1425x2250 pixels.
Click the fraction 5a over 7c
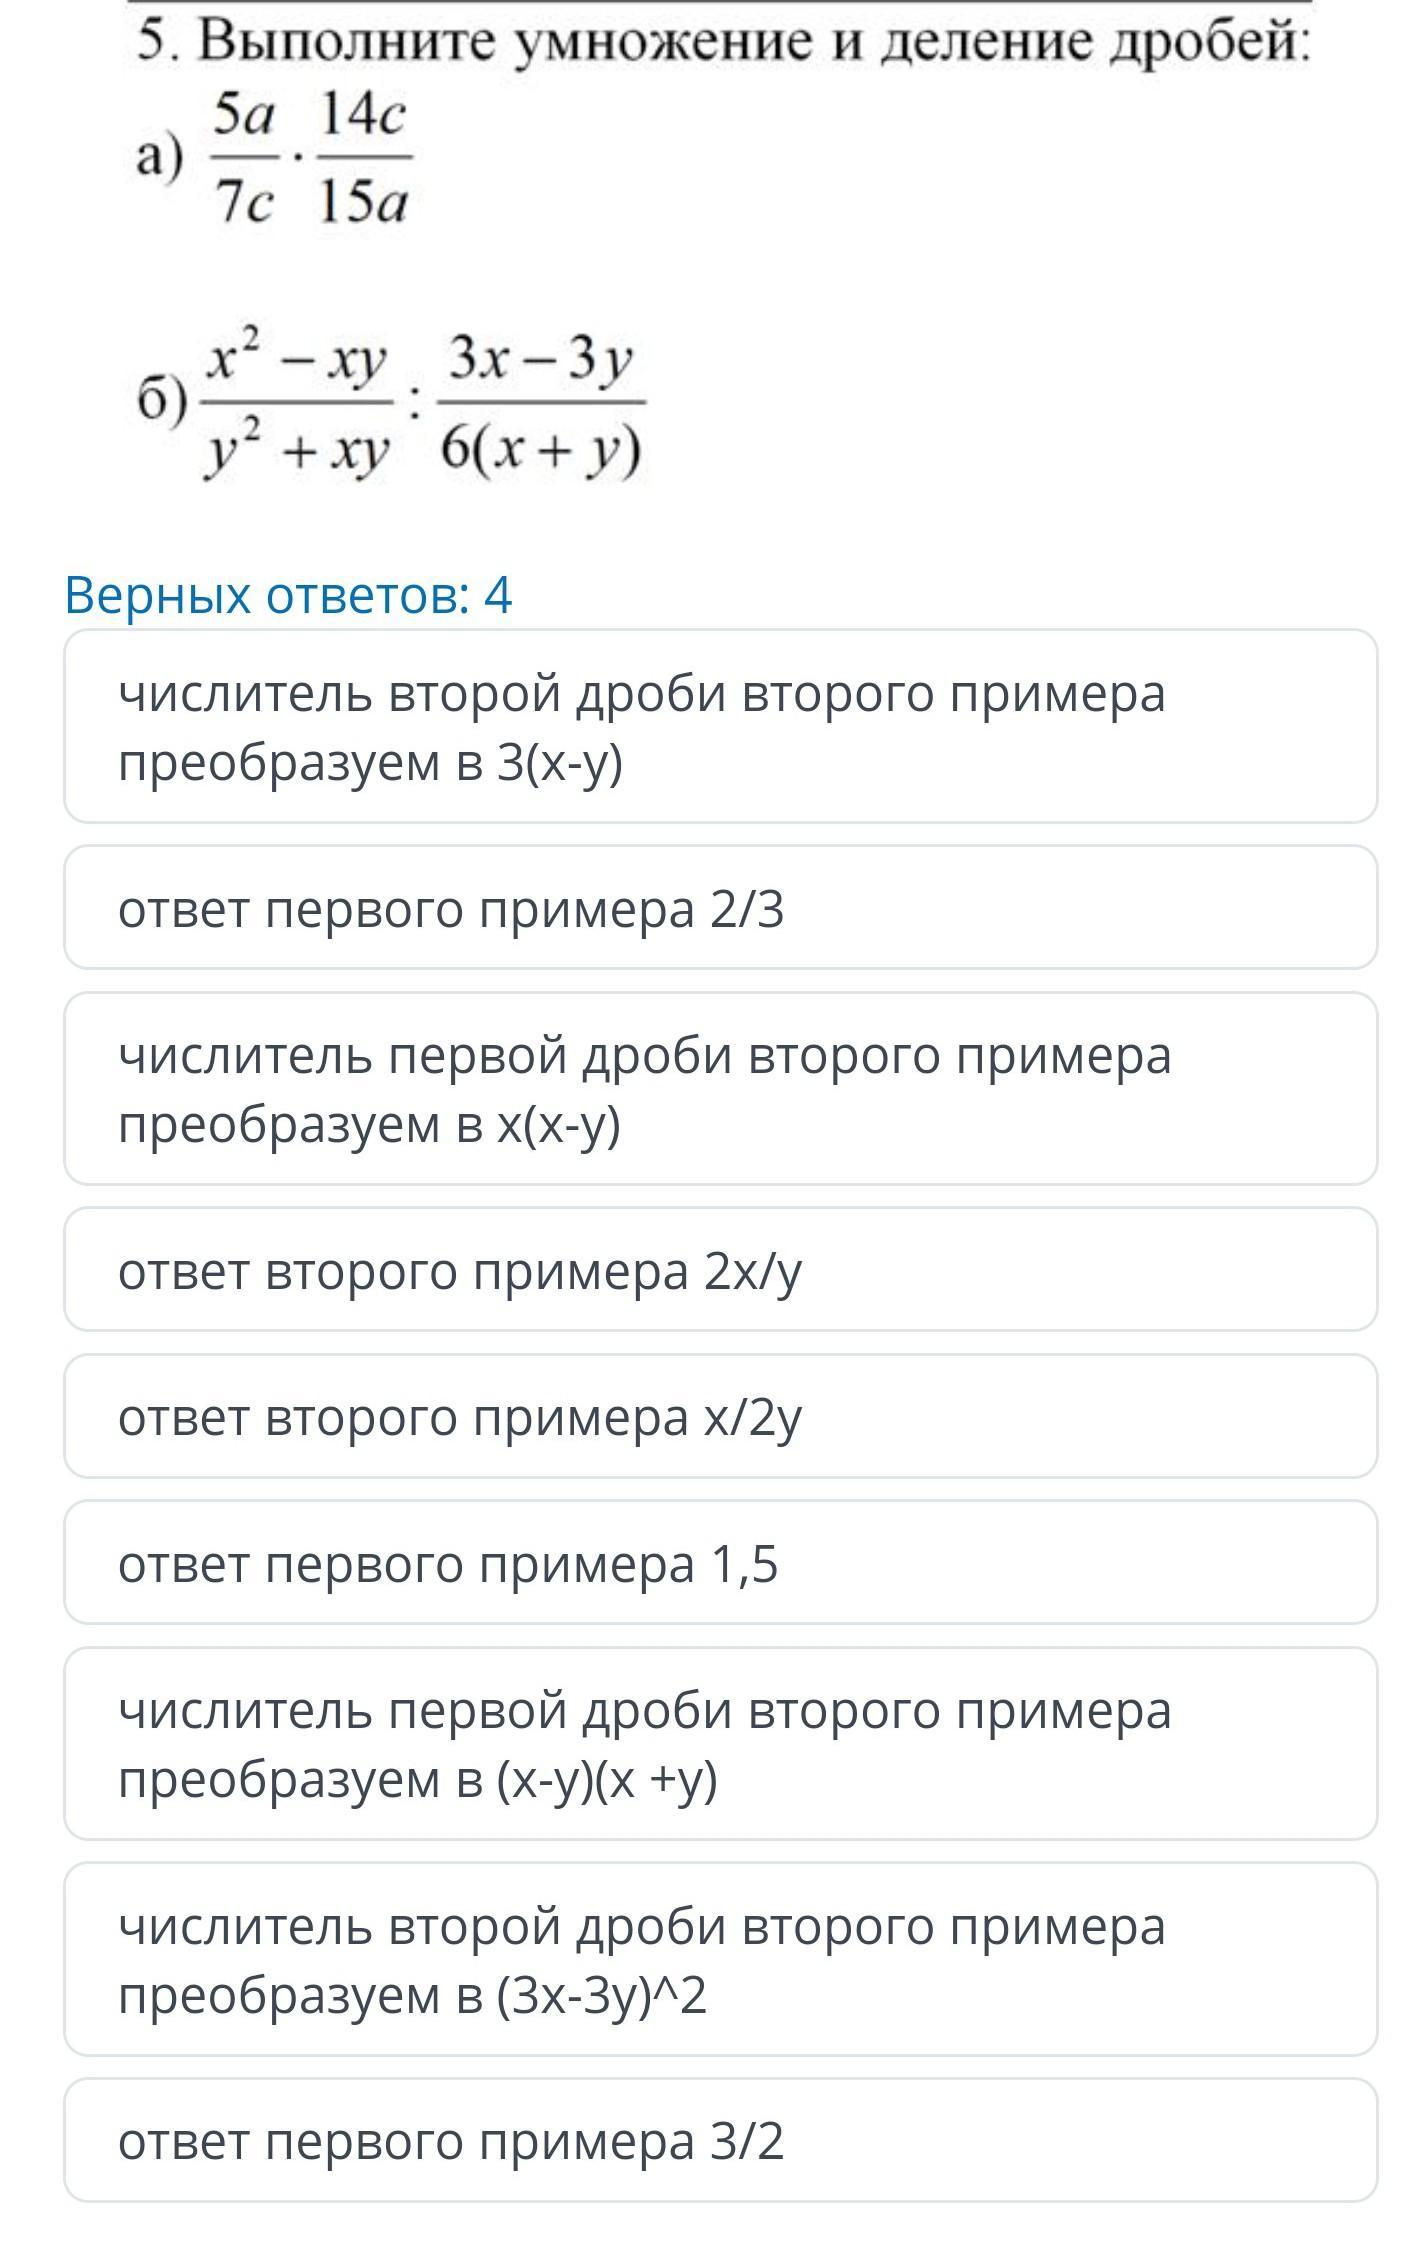(x=244, y=159)
